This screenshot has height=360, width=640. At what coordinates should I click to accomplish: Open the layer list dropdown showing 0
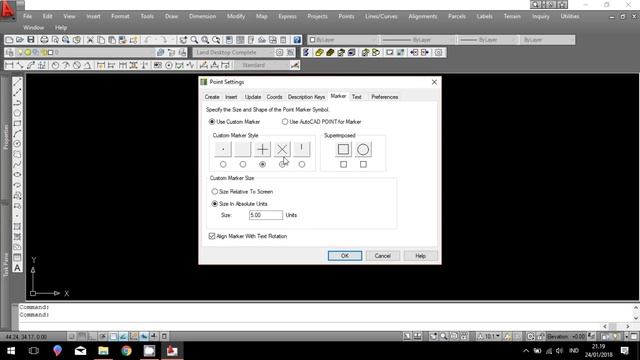tap(86, 52)
